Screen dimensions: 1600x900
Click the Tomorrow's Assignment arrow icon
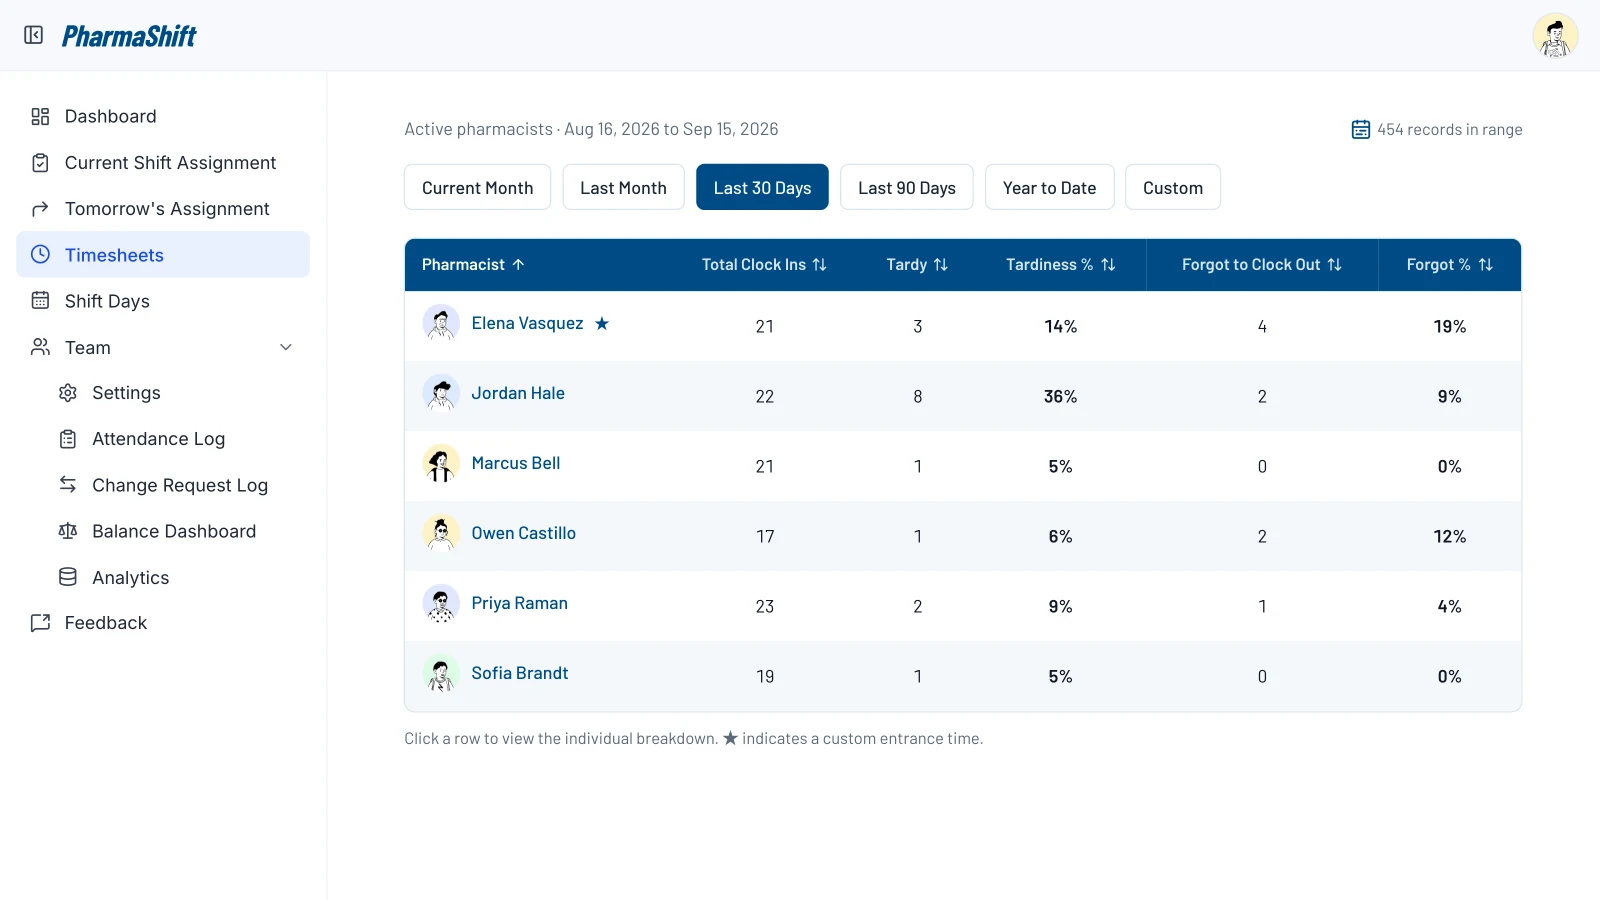[40, 209]
